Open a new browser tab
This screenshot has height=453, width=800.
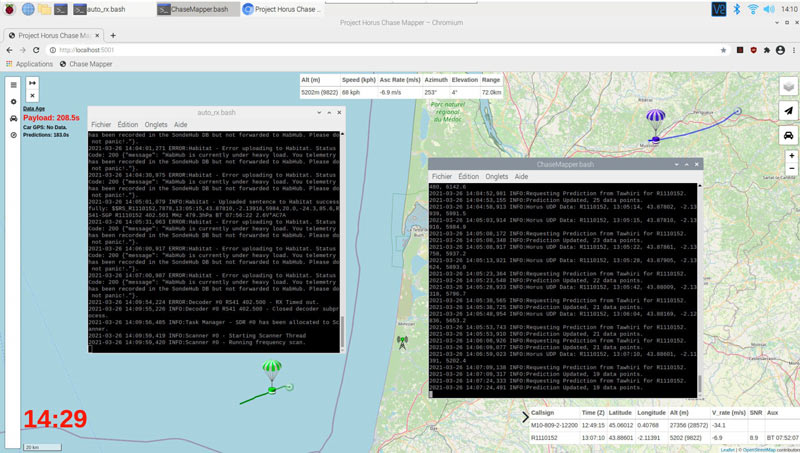coord(113,35)
